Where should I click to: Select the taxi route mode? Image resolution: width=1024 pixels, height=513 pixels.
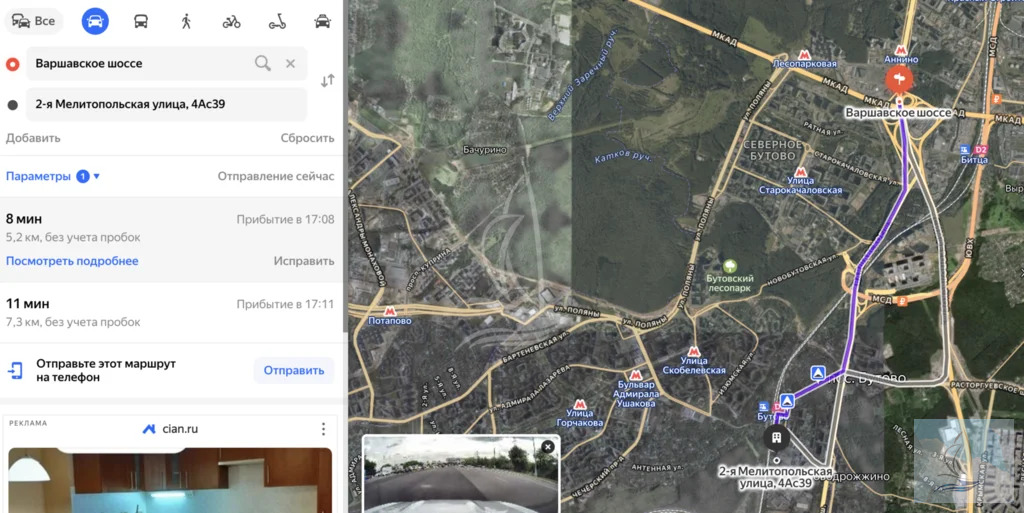(322, 21)
